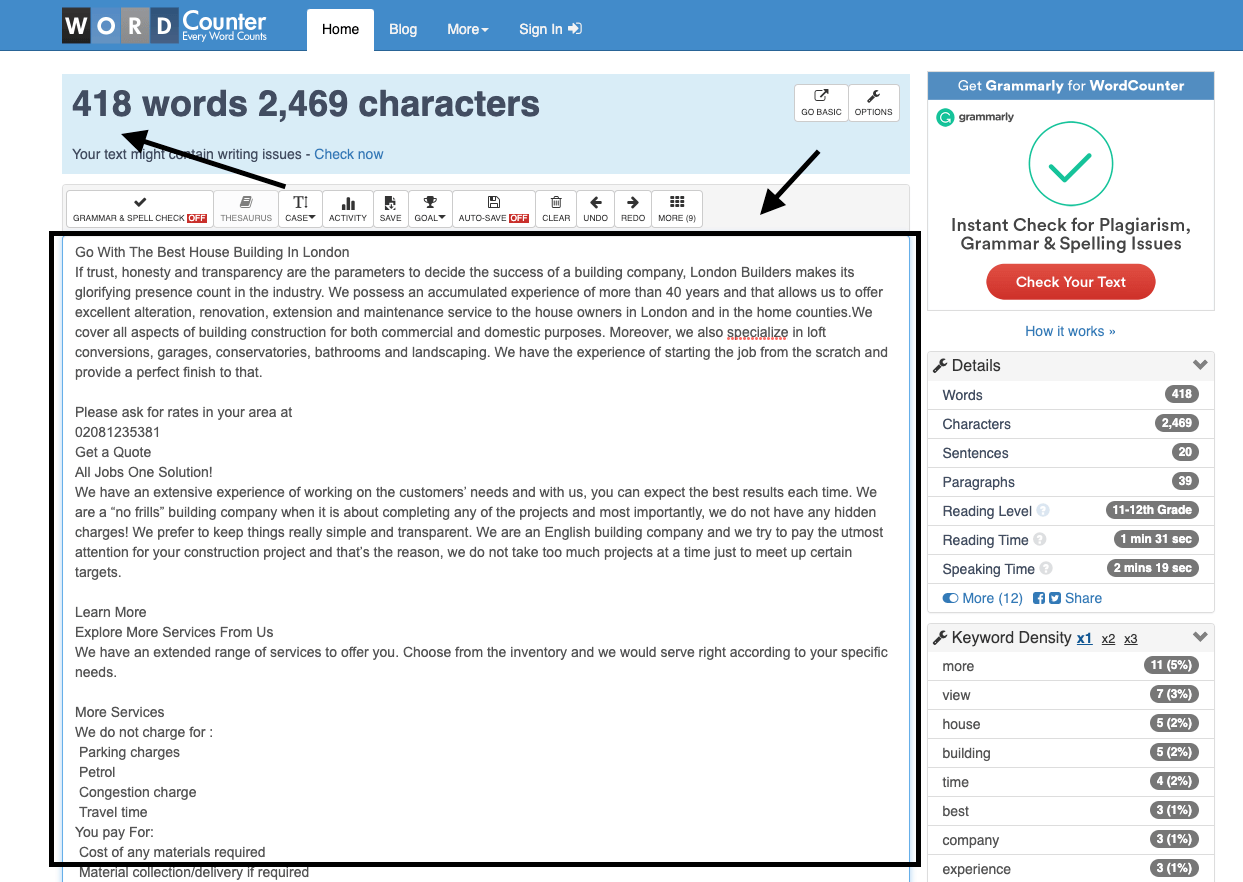Collapse the Keyword Density panel
This screenshot has height=882, width=1243.
point(1200,637)
